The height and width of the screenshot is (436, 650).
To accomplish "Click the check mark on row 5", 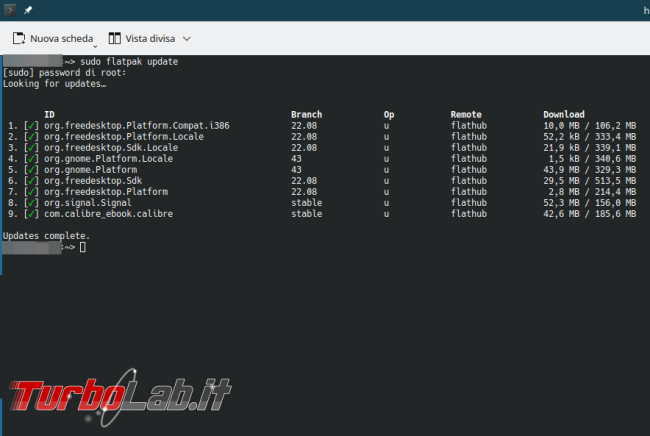I will point(31,170).
